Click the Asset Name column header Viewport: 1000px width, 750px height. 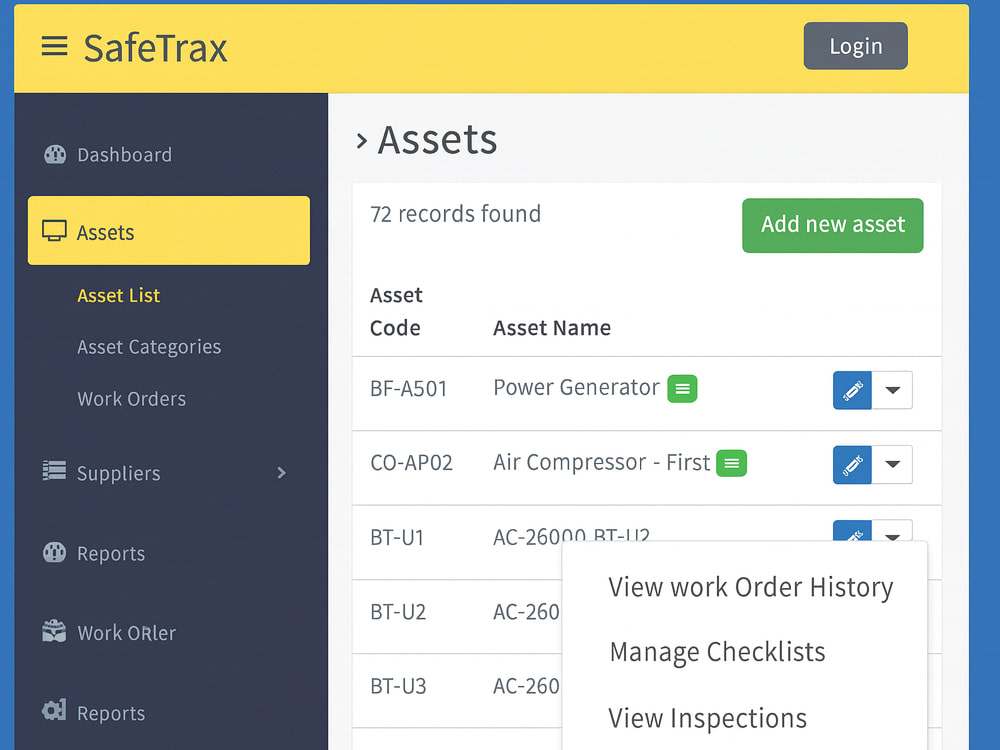tap(552, 328)
